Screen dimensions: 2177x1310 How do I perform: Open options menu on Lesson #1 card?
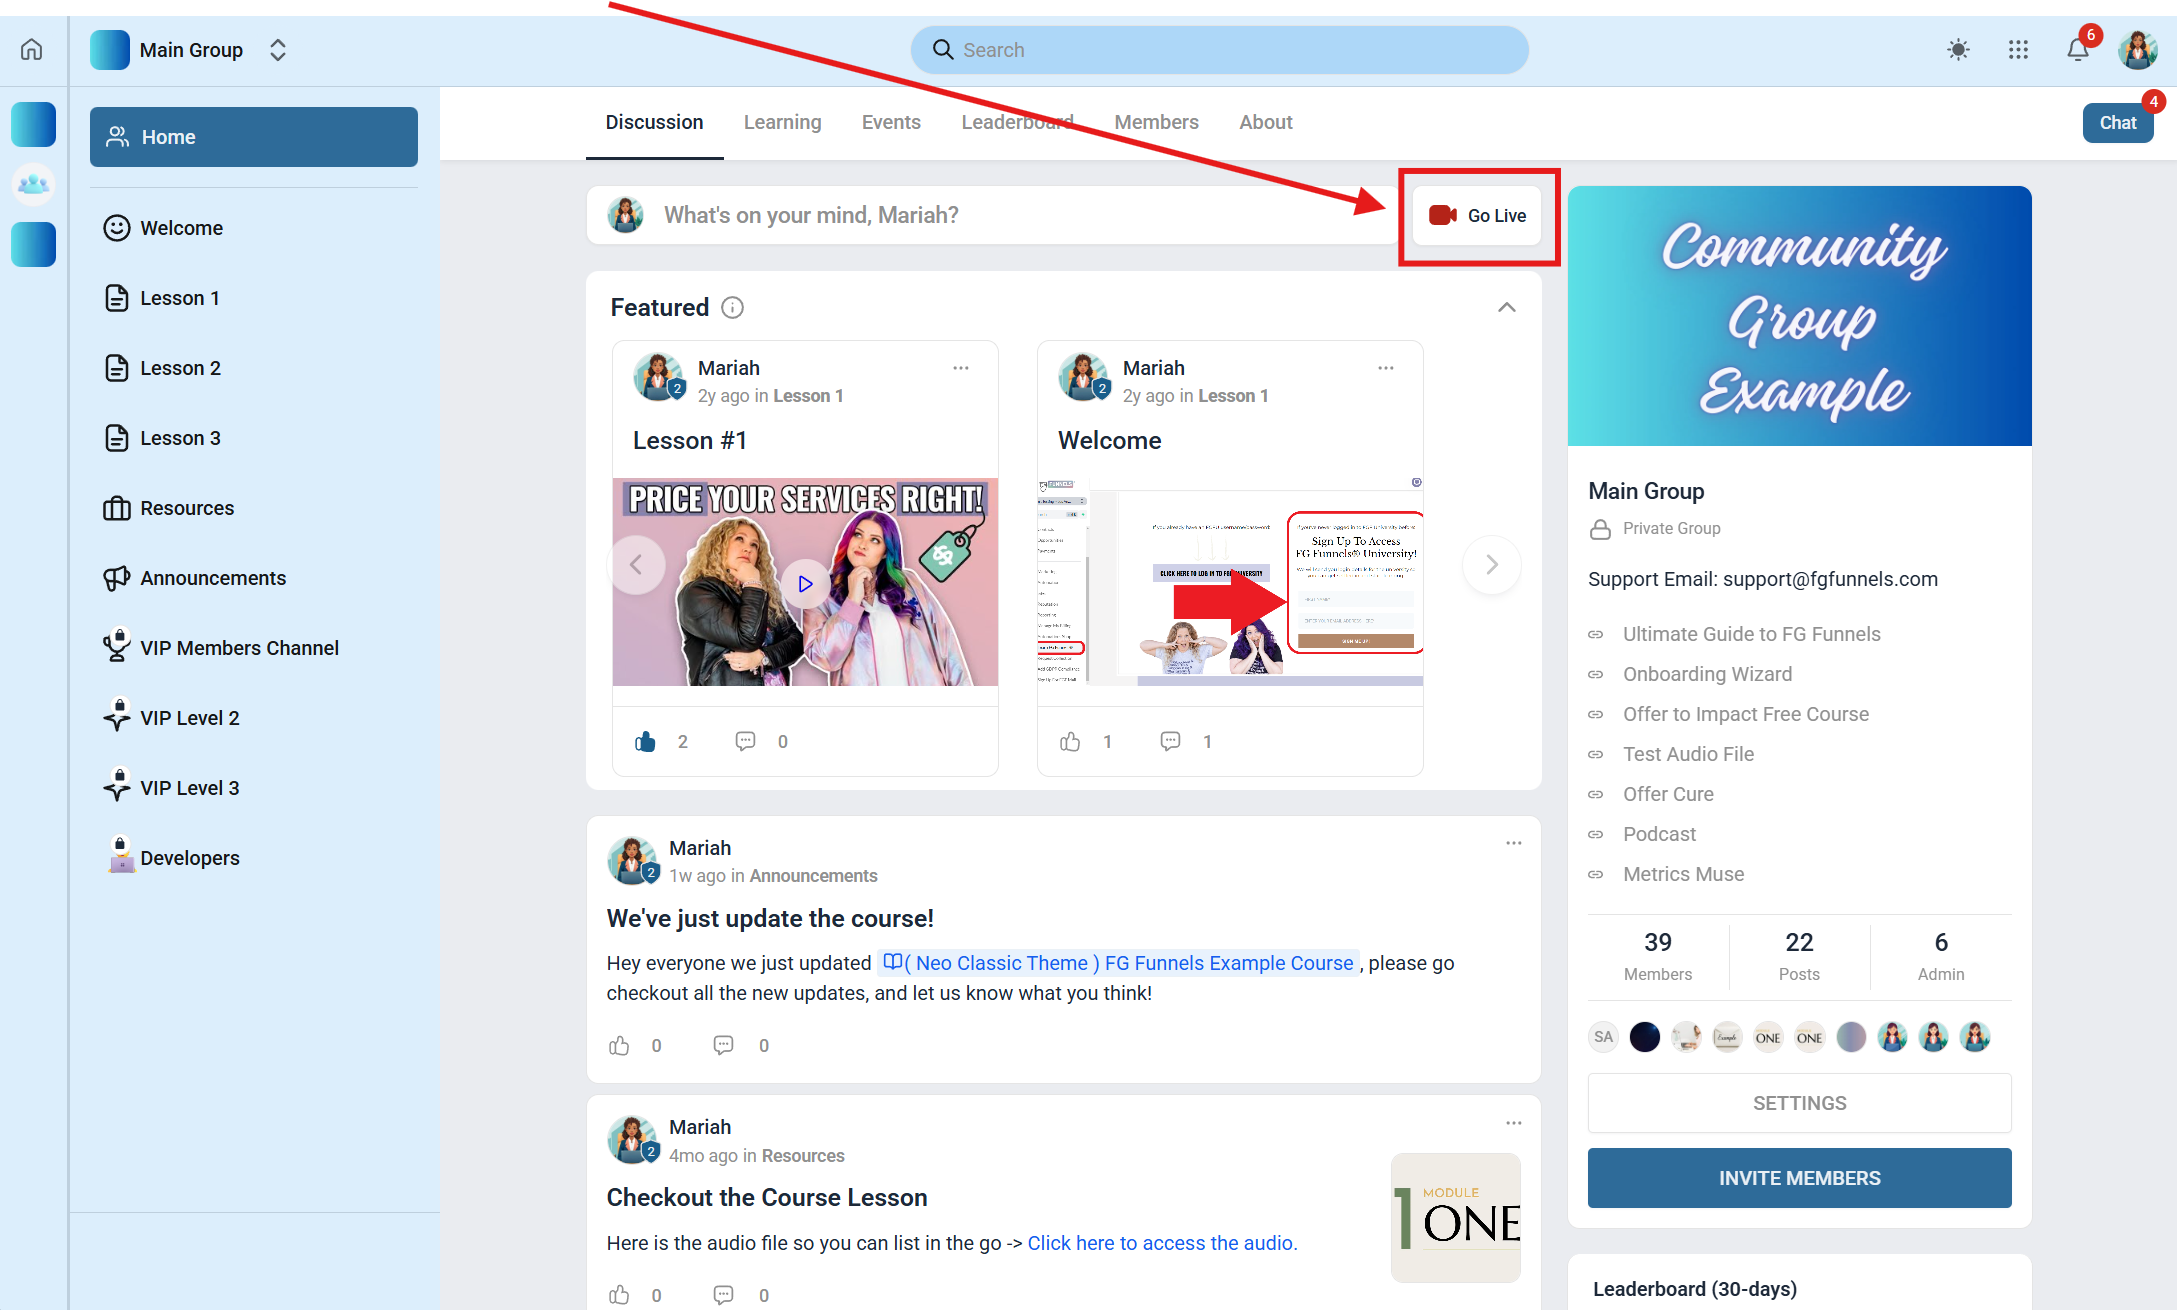click(960, 368)
